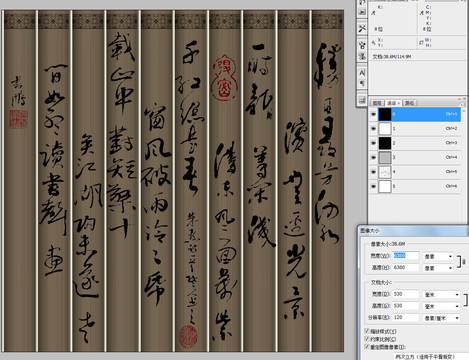The width and height of the screenshot is (469, 360).
Task: Click the first eyedropper icon in Info panel
Action: pos(373,13)
